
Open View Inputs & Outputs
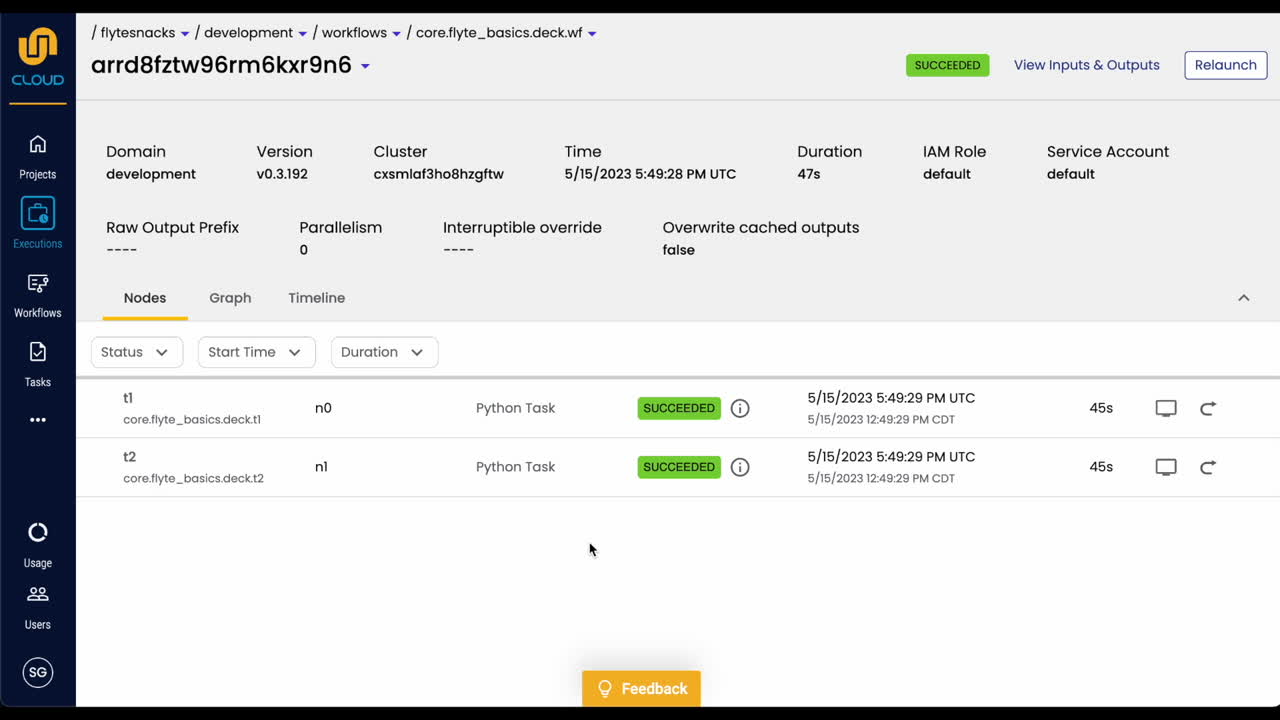(1086, 65)
